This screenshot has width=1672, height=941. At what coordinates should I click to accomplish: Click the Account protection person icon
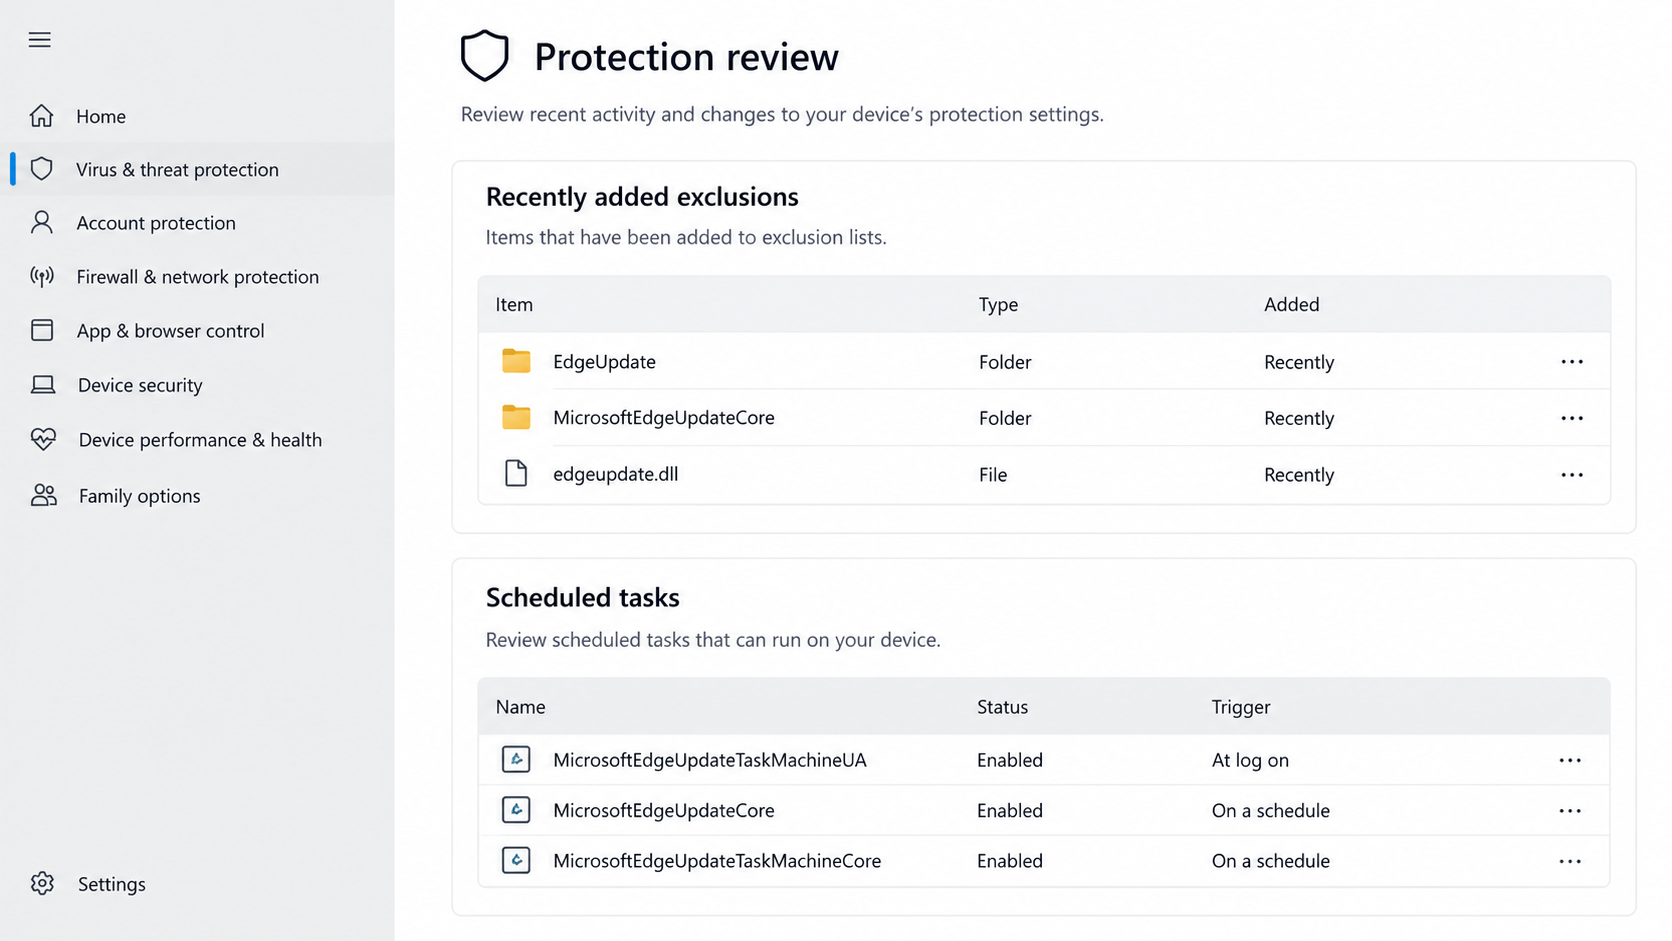click(x=41, y=222)
